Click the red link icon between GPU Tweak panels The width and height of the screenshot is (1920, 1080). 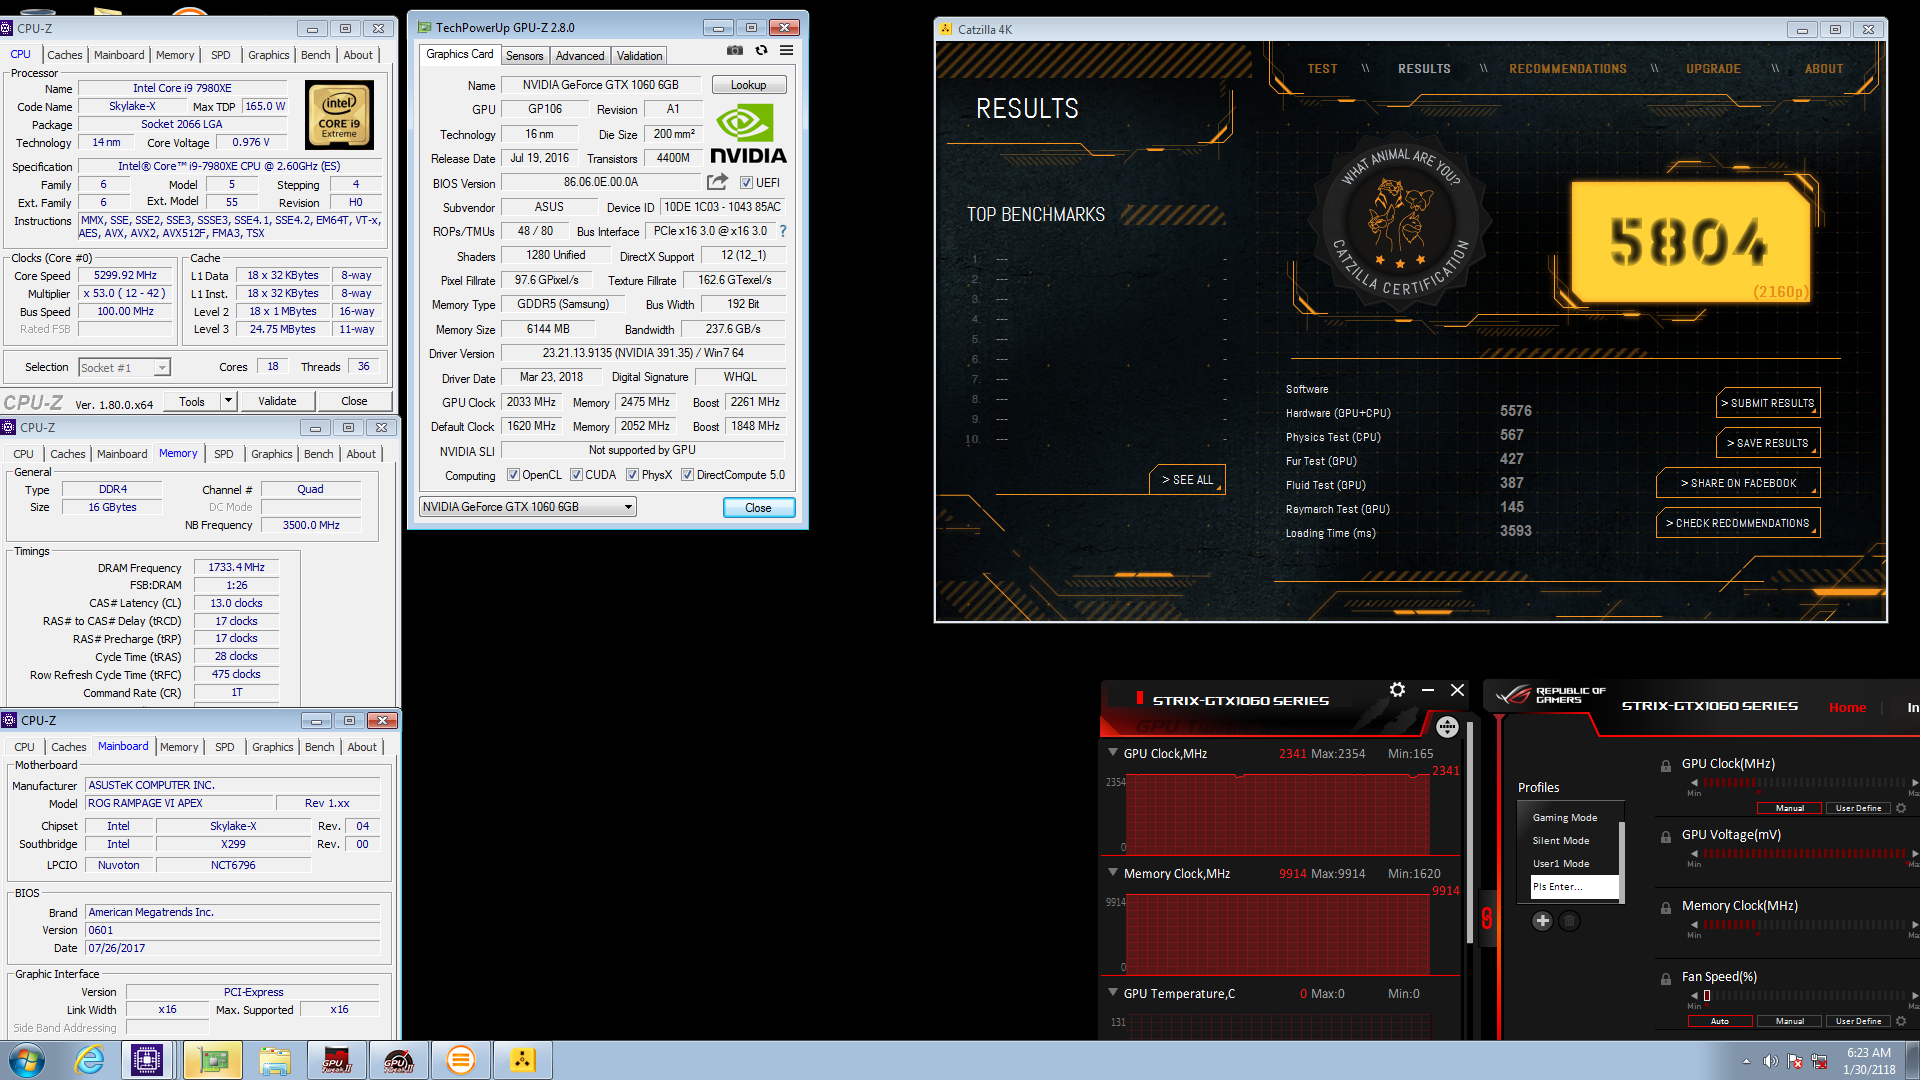pos(1487,918)
